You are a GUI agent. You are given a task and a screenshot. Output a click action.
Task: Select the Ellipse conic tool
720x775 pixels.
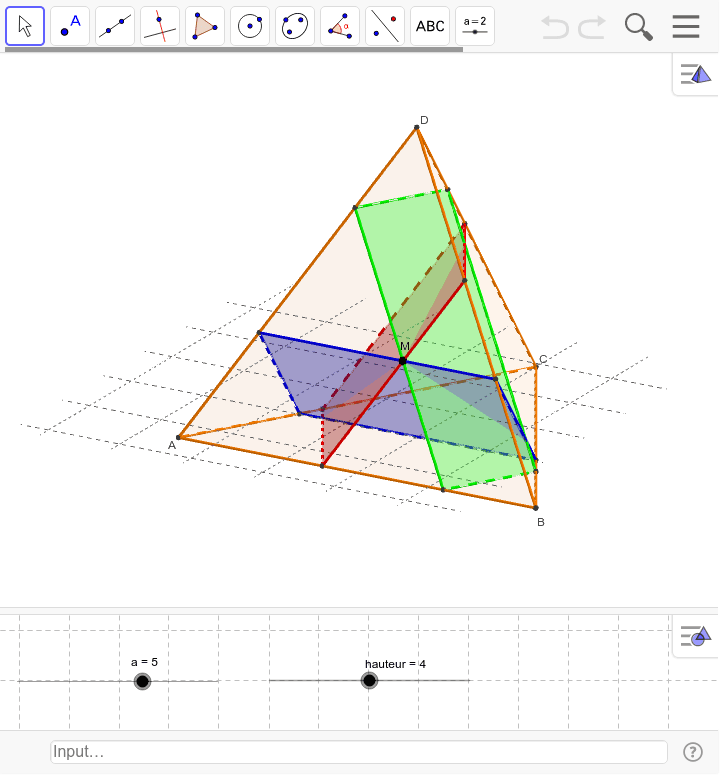coord(295,26)
